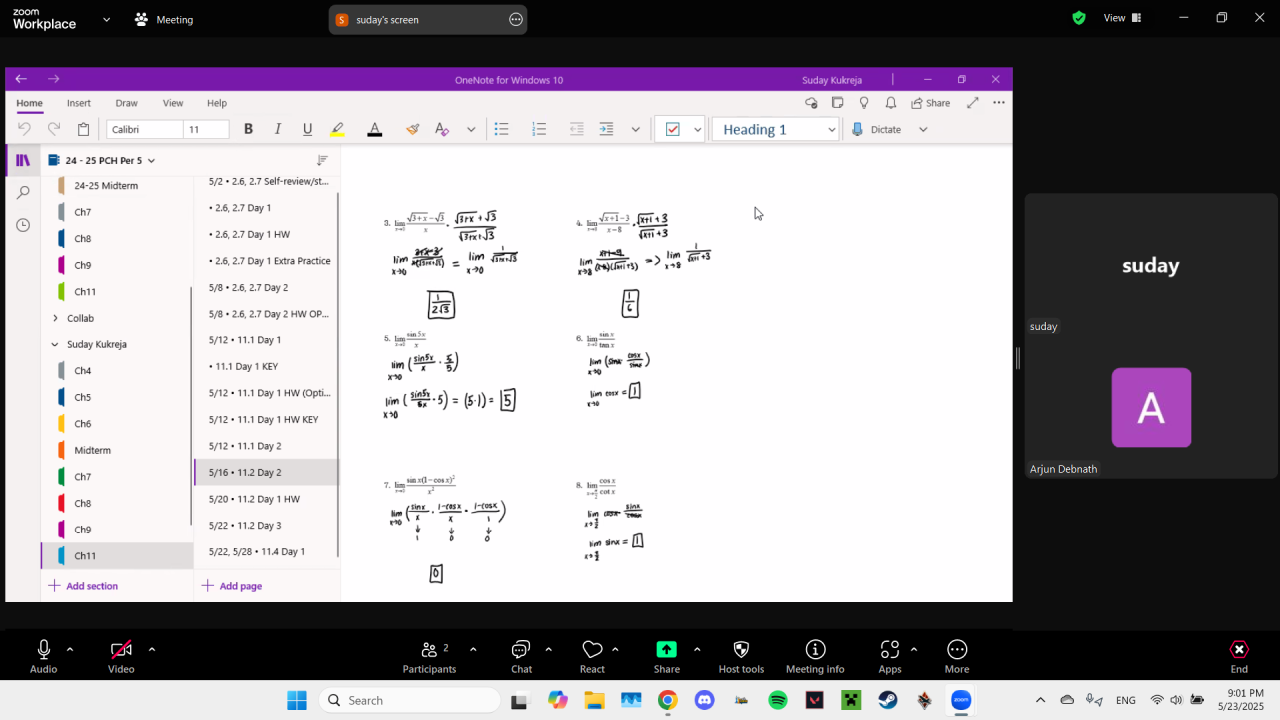Switch to the Meeting tab
The image size is (1280, 720).
click(164, 19)
